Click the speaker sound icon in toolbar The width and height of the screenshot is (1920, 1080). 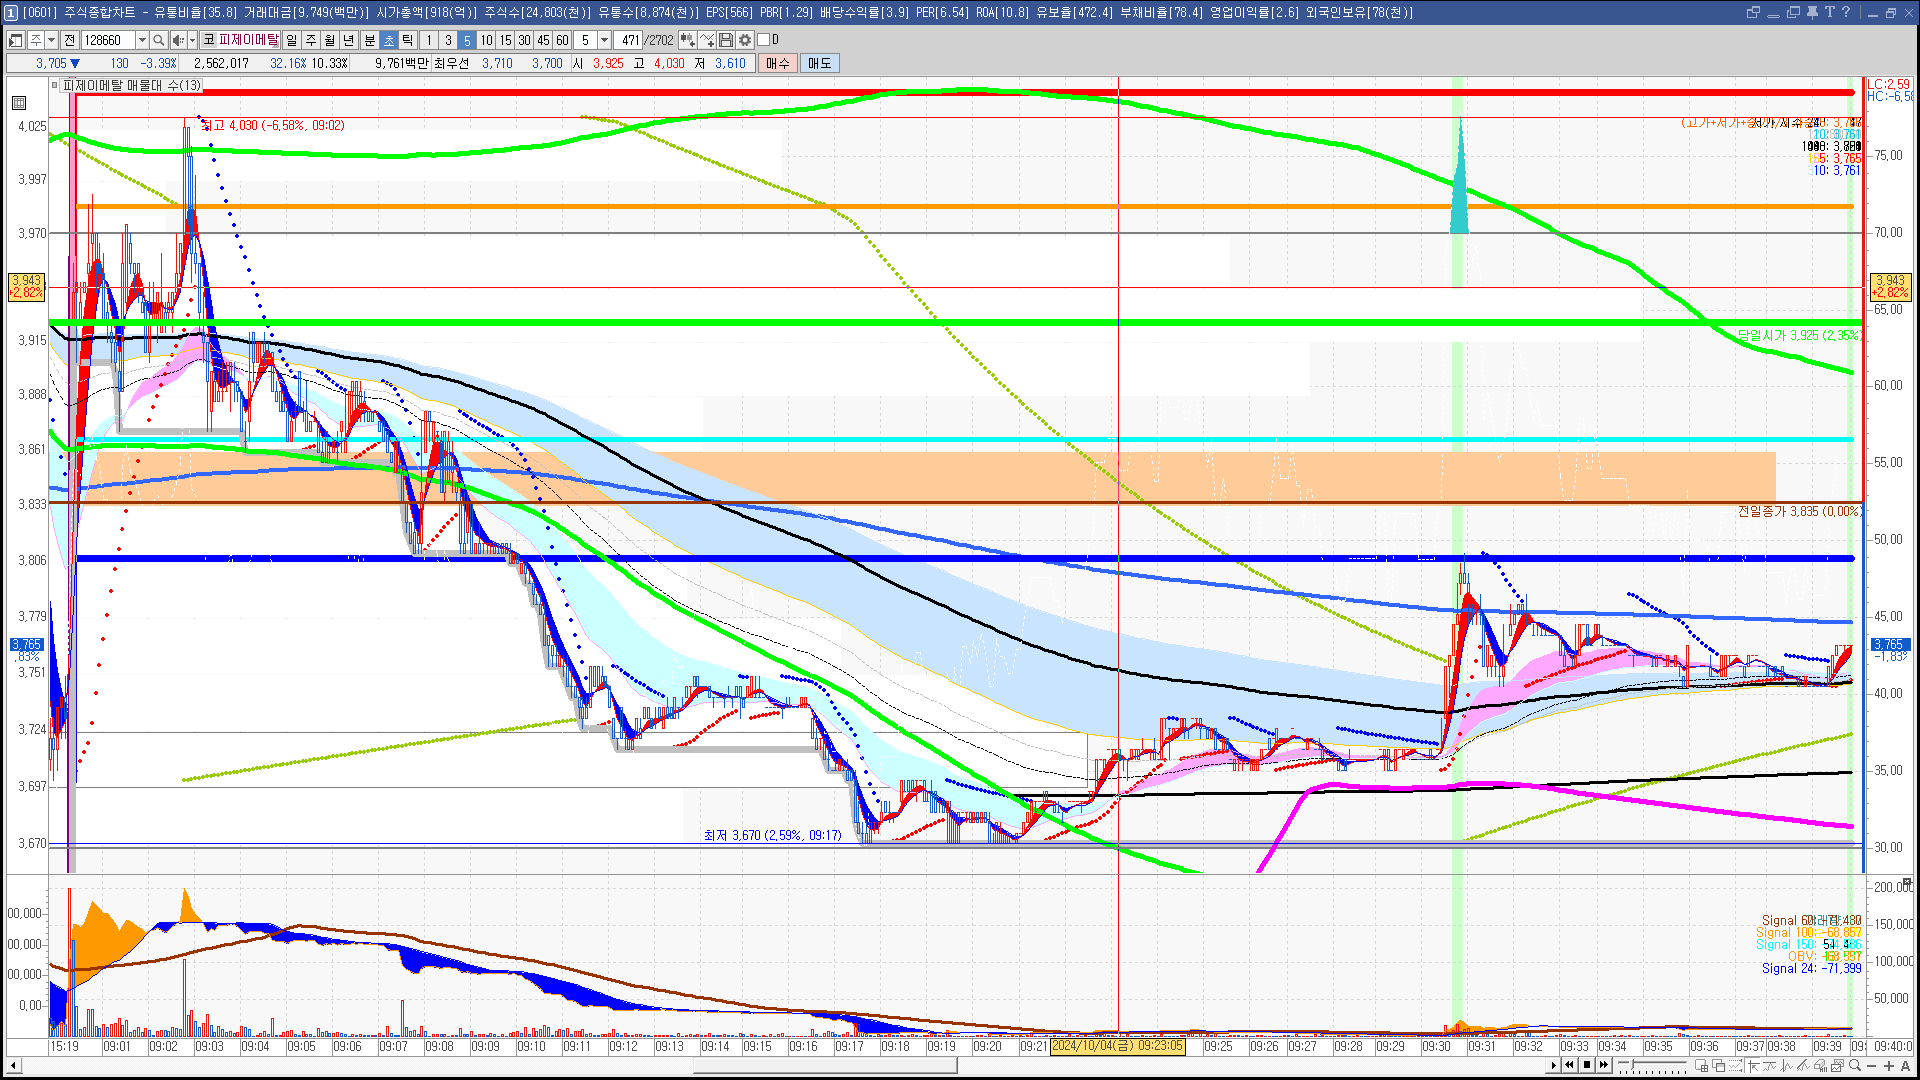point(178,40)
